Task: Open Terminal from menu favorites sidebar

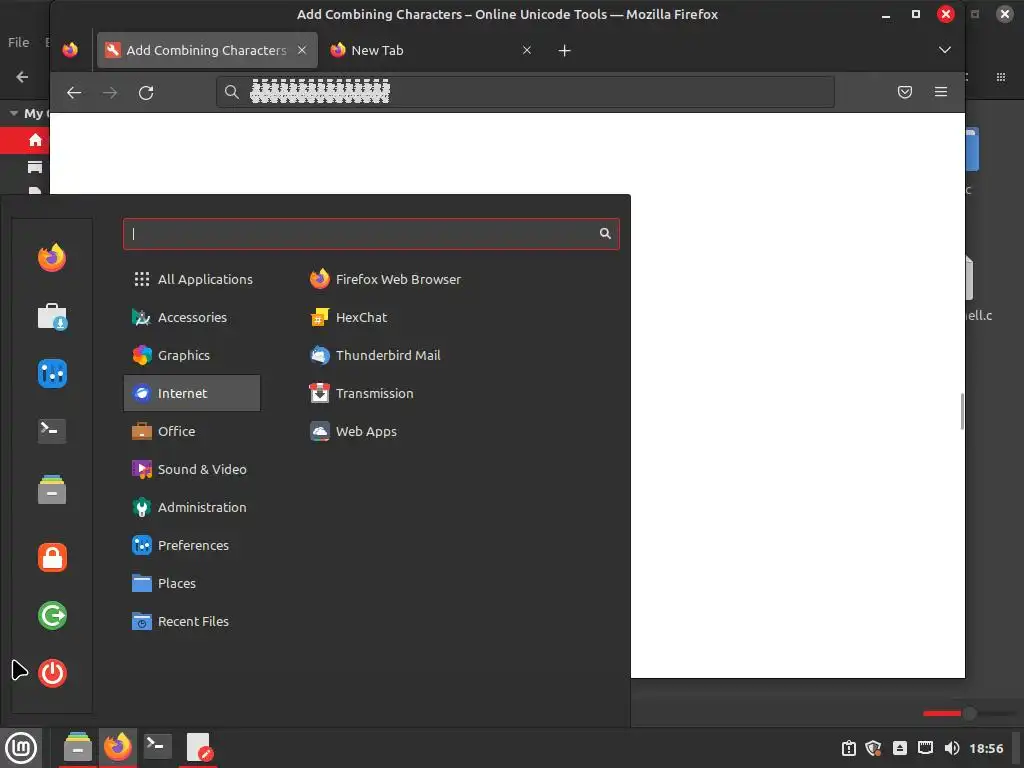Action: (x=52, y=431)
